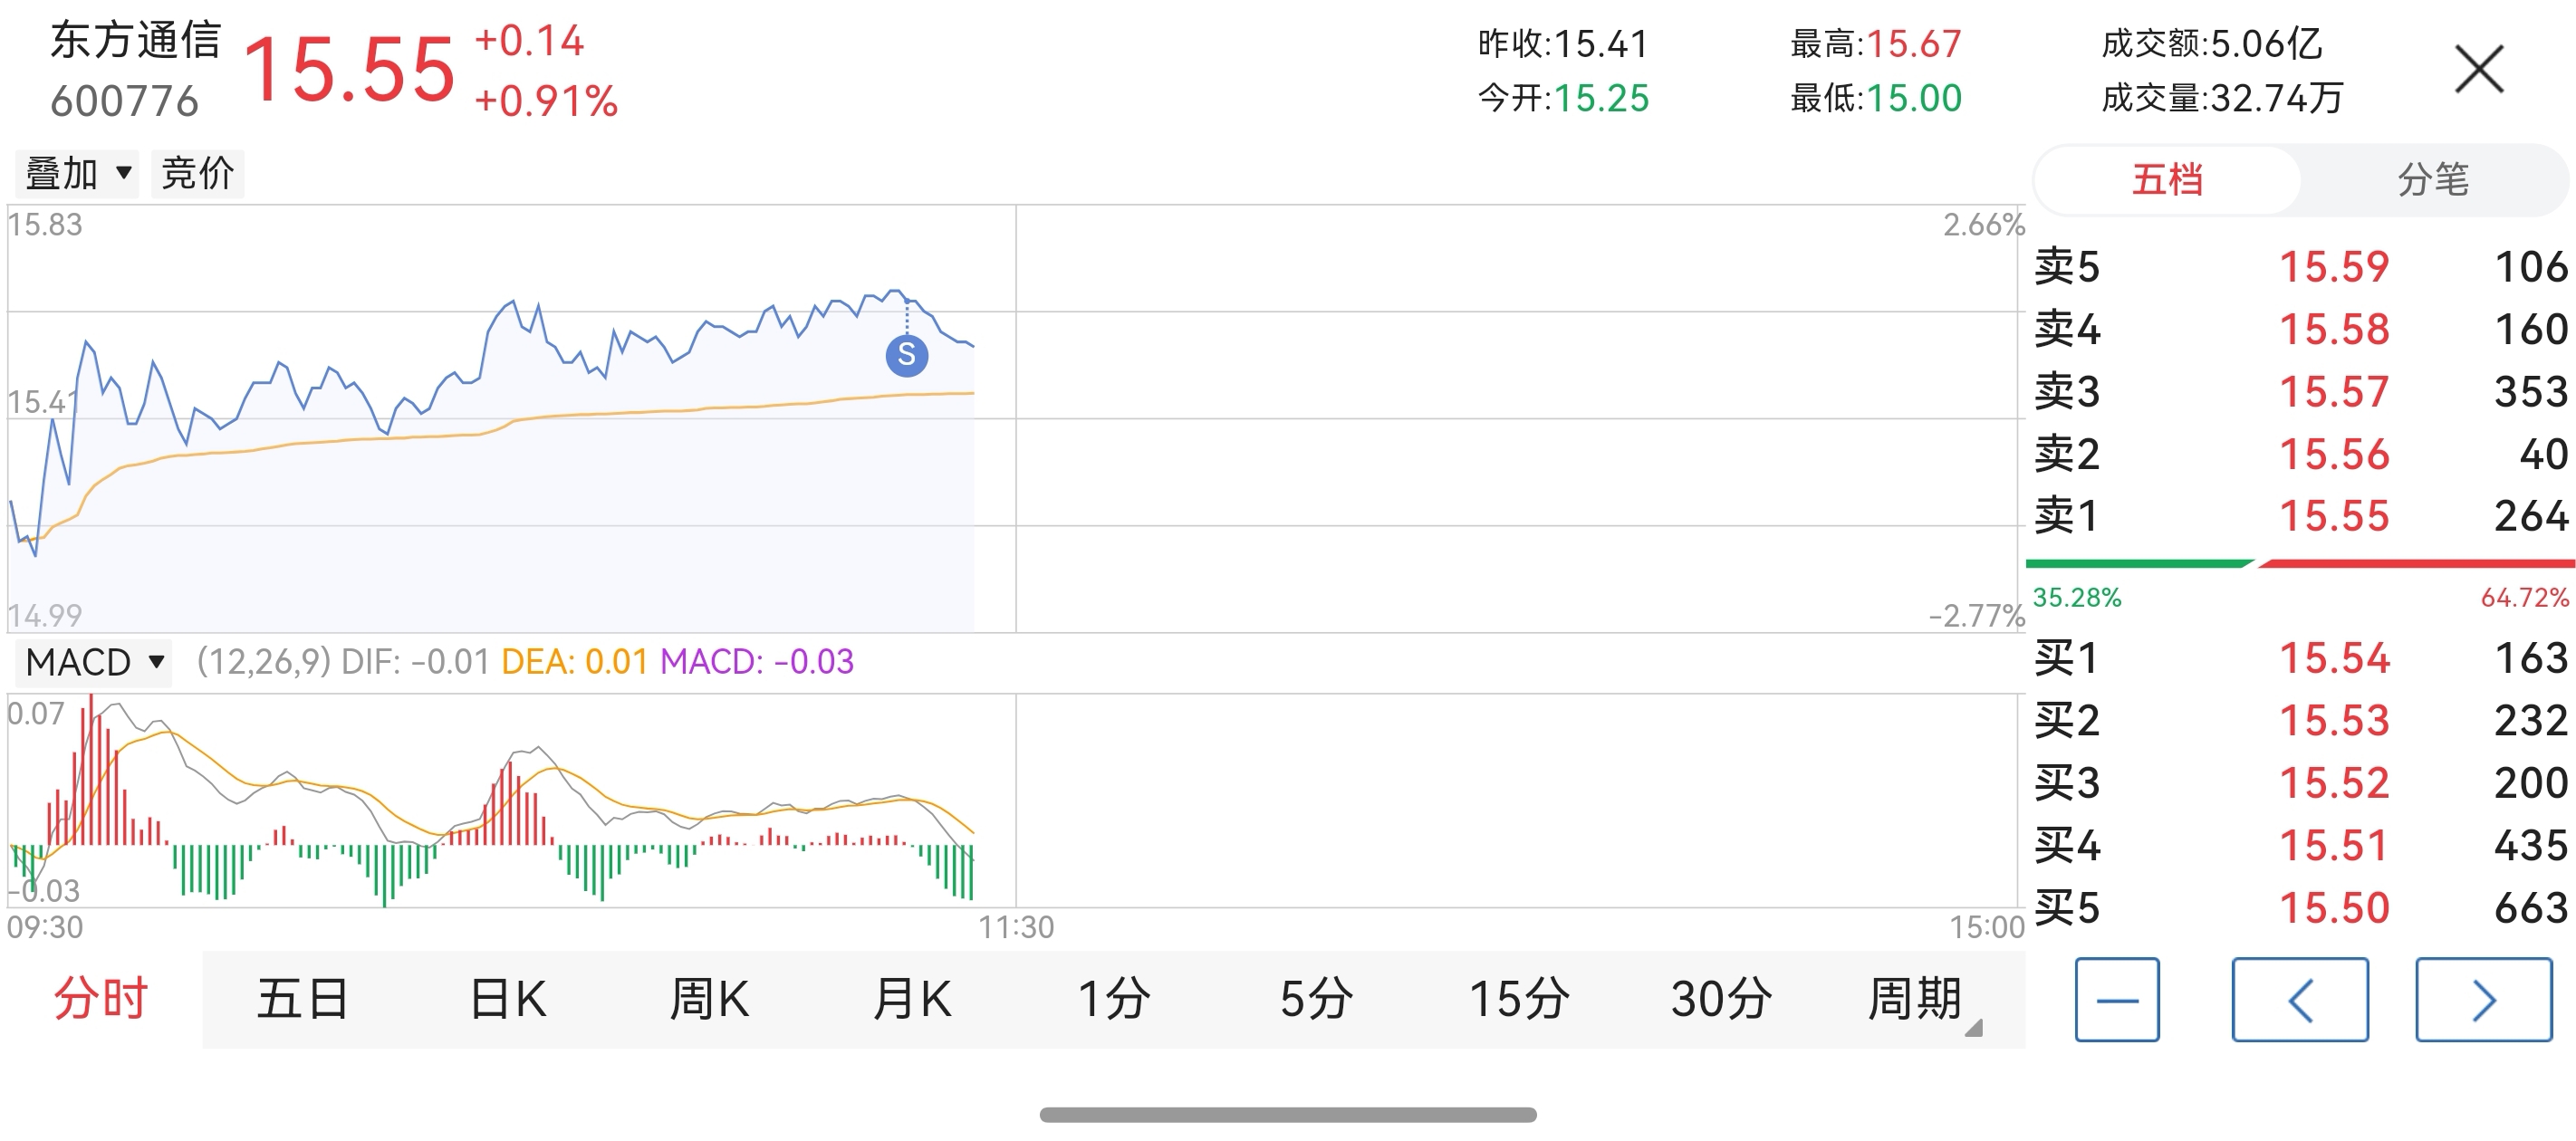Click the 买1 bid price 15.54 row
The height and width of the screenshot is (1141, 2576).
tap(2300, 658)
